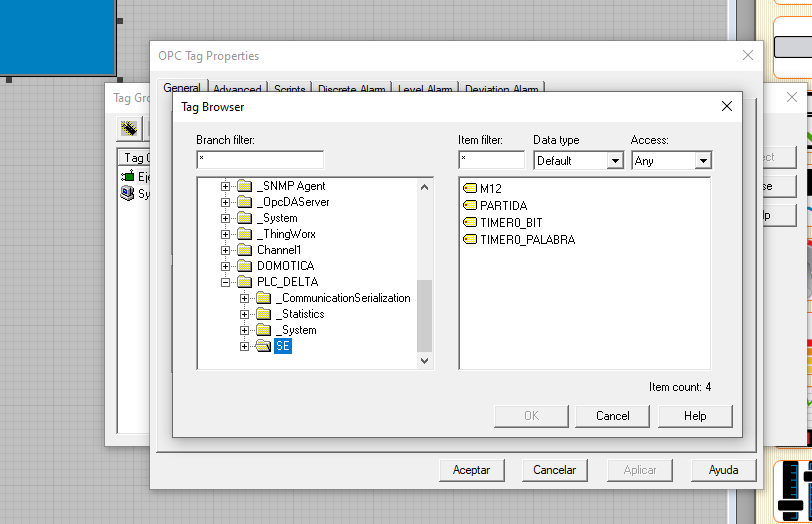Expand the _SNMP Agent branch
The image size is (812, 524).
pos(226,186)
